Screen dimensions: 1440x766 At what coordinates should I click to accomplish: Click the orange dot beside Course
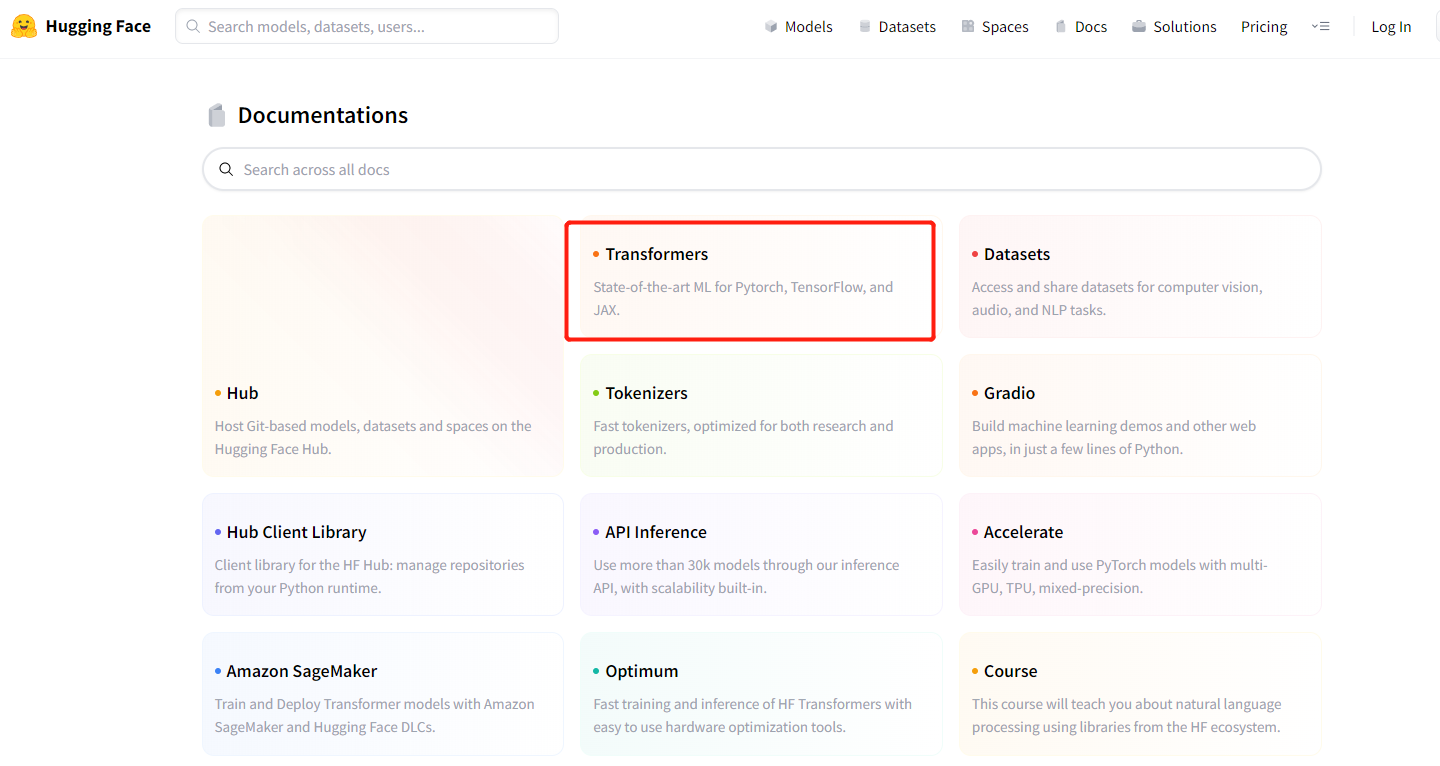tap(975, 671)
